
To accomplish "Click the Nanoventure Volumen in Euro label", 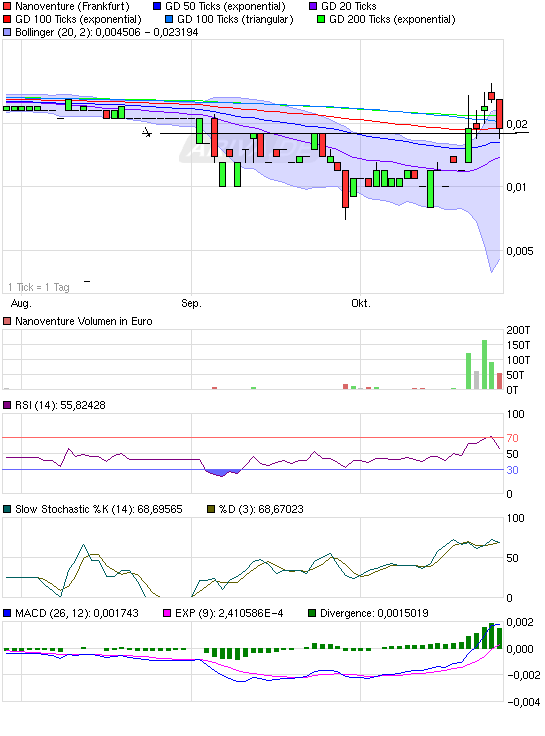I will (x=84, y=322).
